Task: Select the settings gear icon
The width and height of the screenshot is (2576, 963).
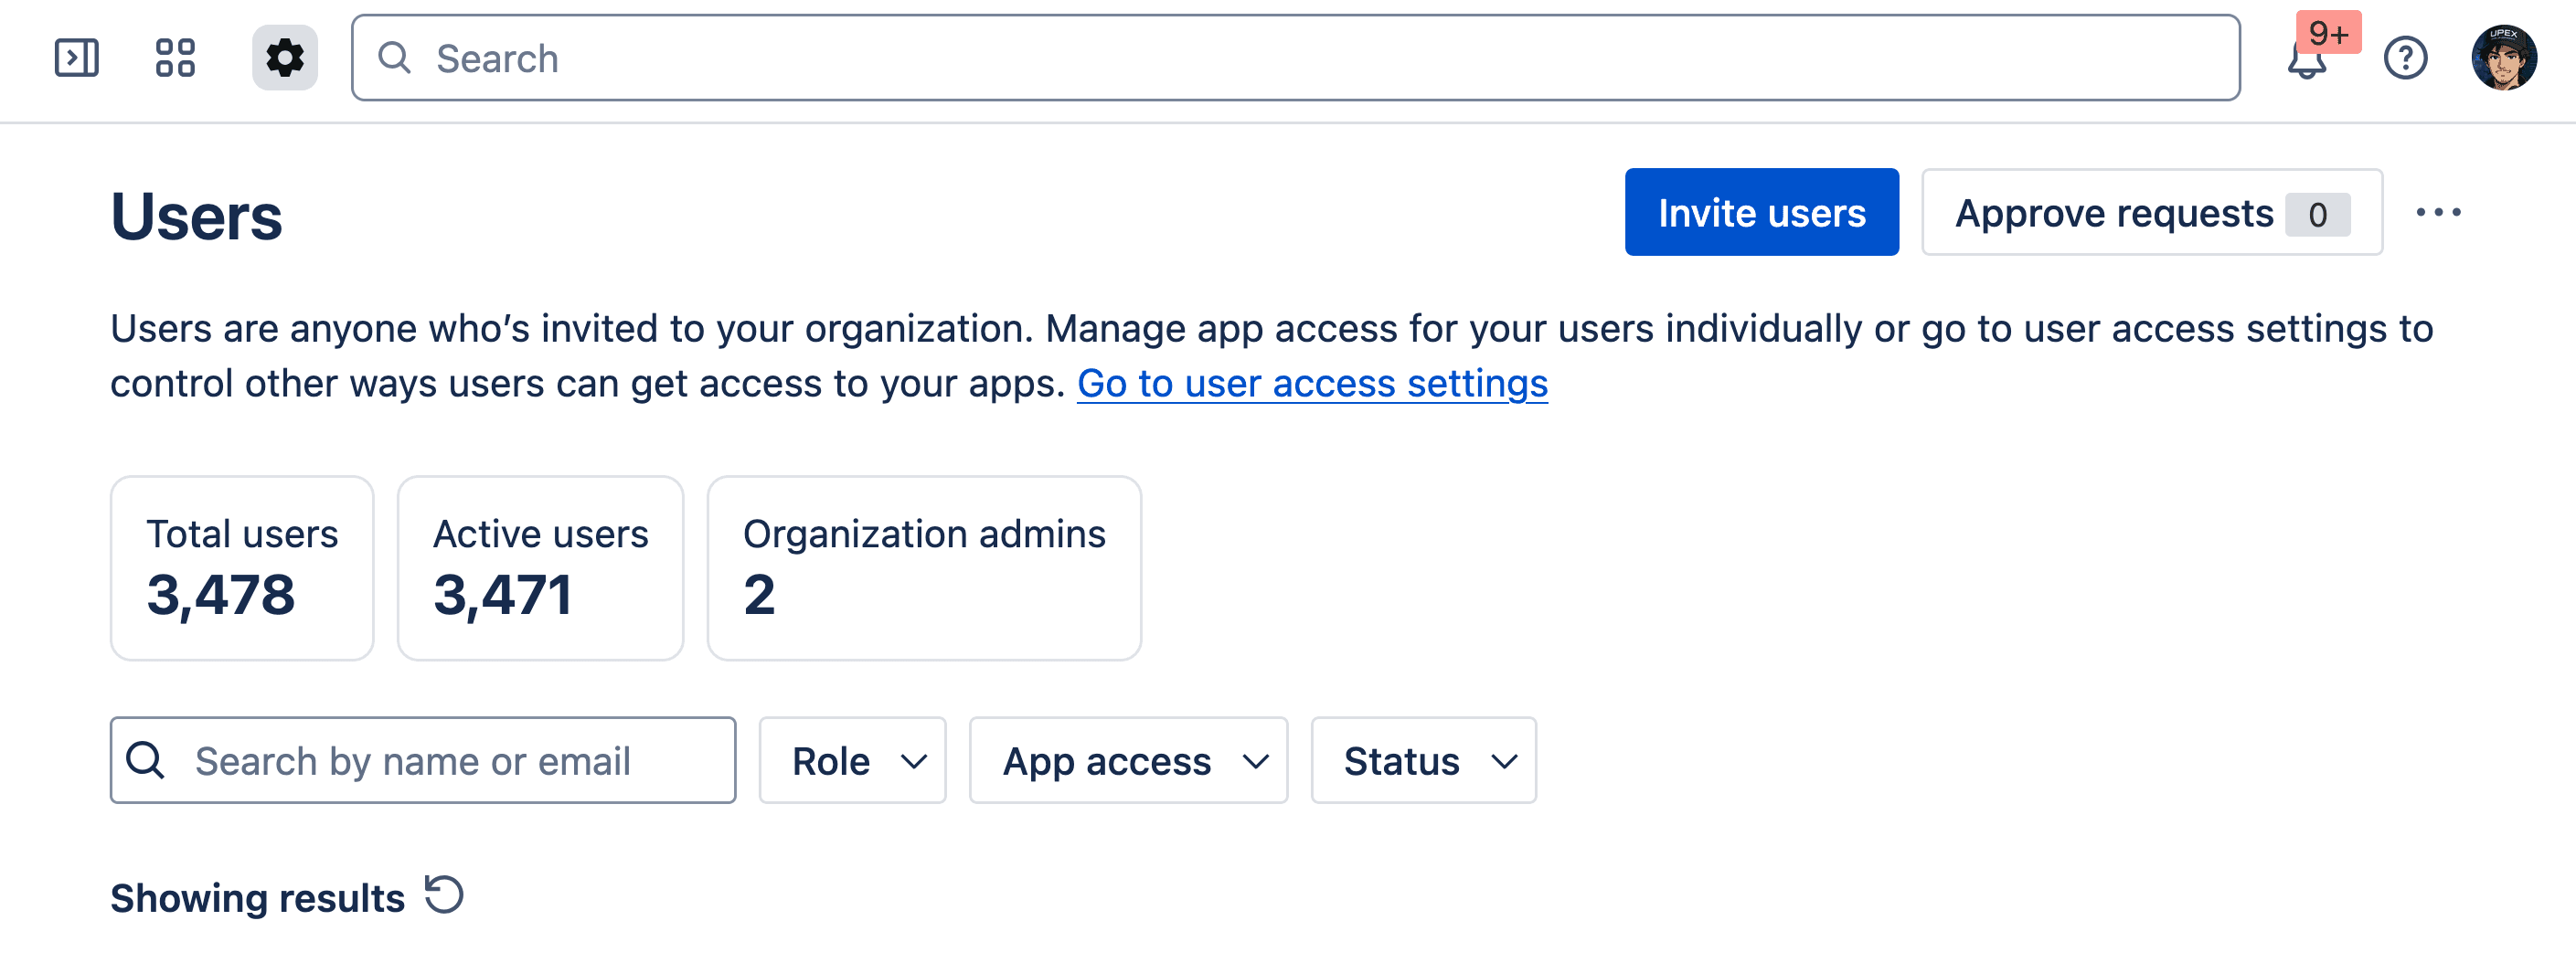Action: click(x=283, y=58)
